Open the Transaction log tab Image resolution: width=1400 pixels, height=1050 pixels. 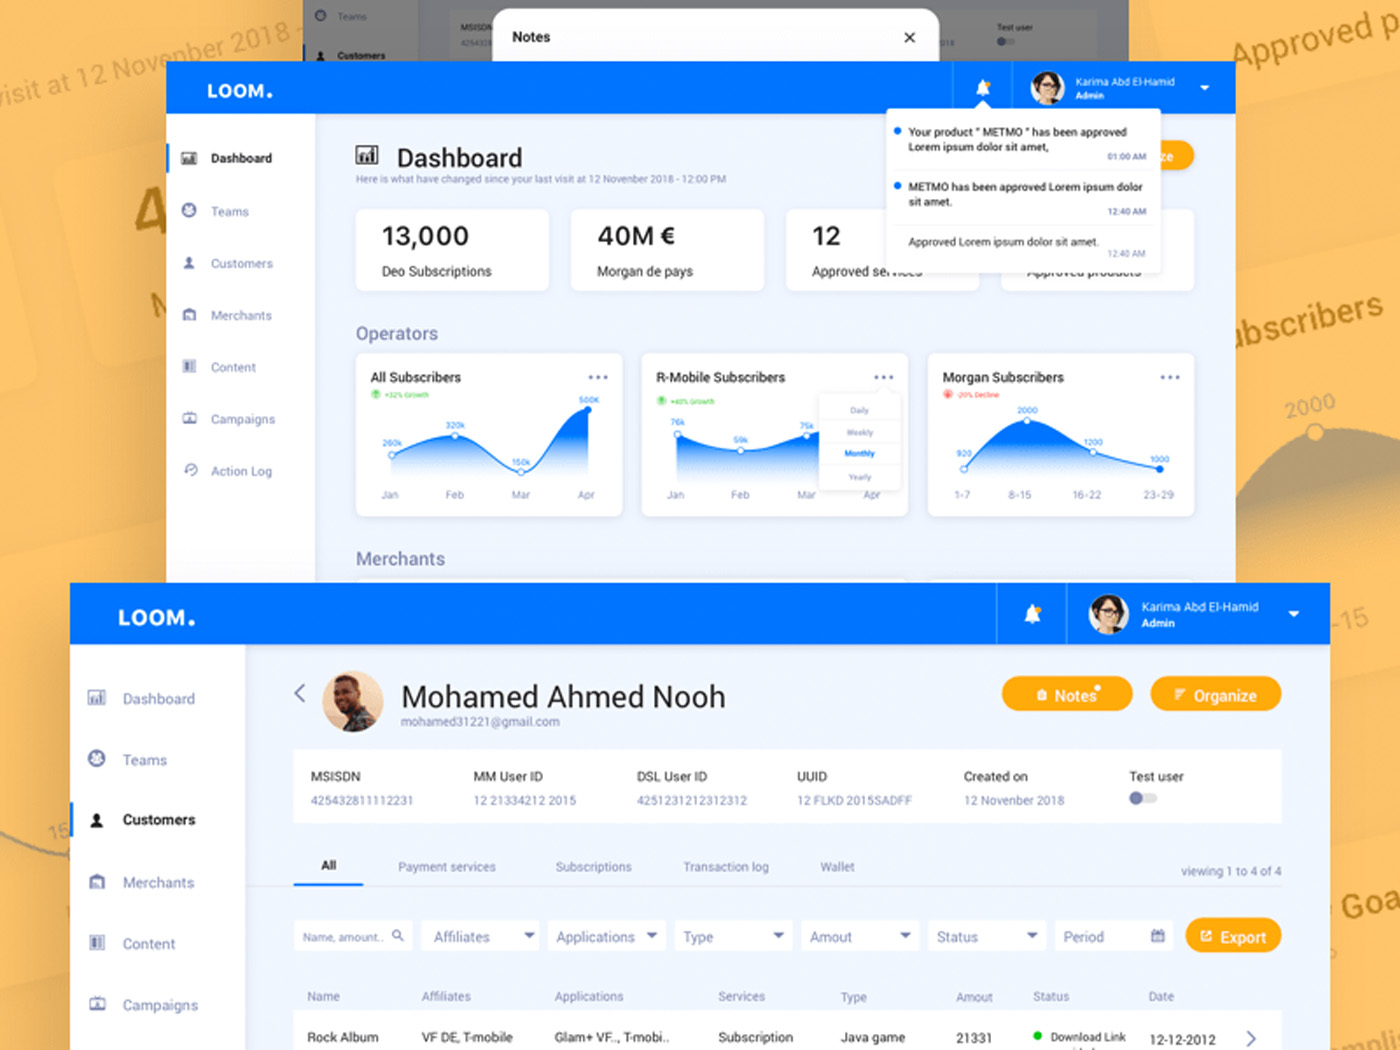[725, 867]
